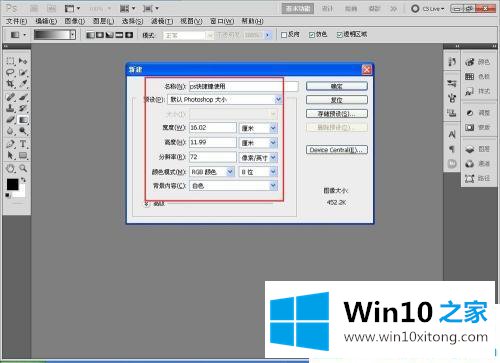Choose the Radial Gradient style
This screenshot has height=363, width=500.
click(100, 35)
